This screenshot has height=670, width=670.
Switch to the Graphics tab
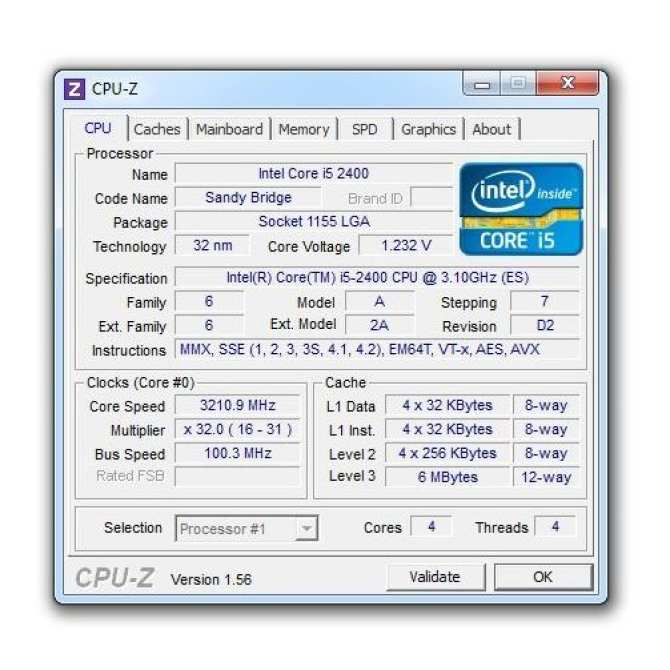click(429, 129)
